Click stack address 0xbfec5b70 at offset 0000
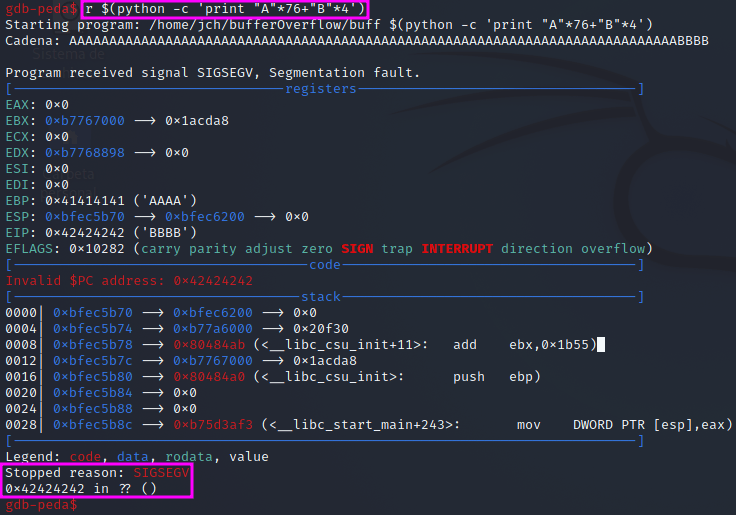This screenshot has height=515, width=736. [x=93, y=313]
